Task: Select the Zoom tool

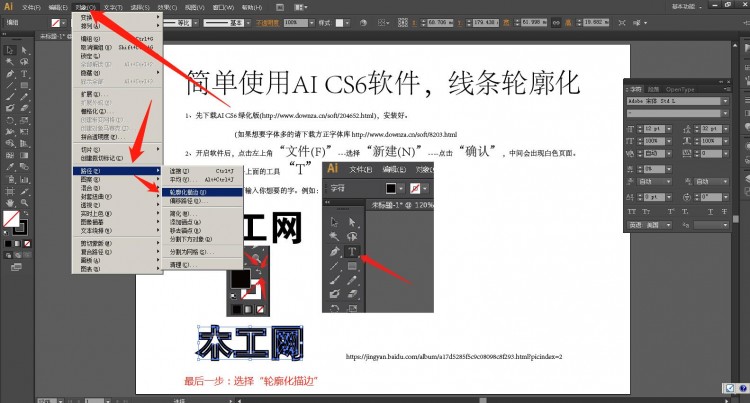Action: pyautogui.click(x=24, y=202)
